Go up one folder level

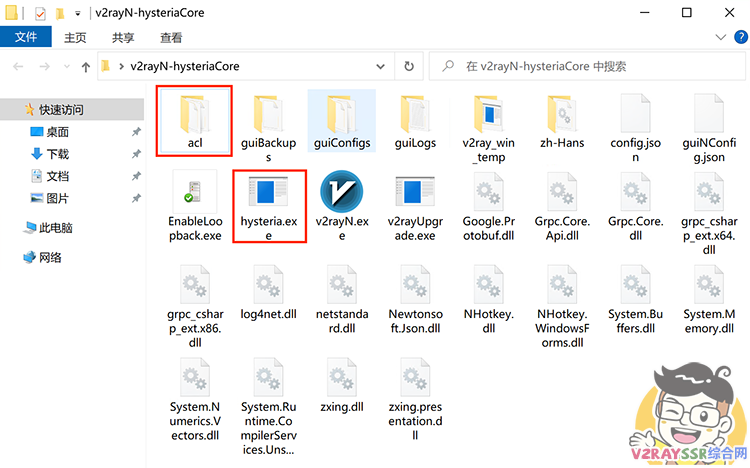coord(85,67)
